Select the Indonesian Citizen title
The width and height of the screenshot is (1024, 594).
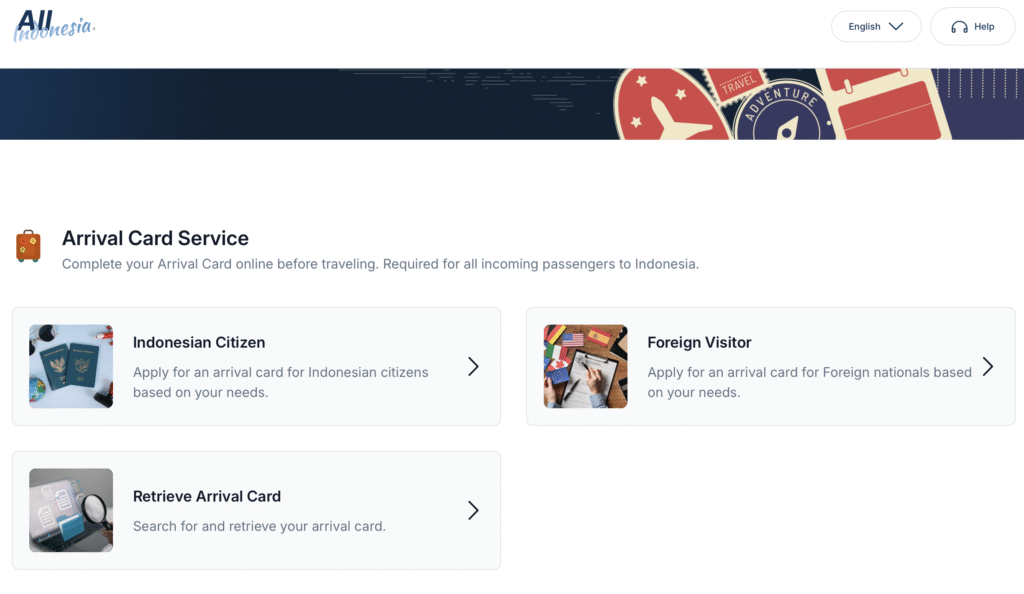(199, 342)
